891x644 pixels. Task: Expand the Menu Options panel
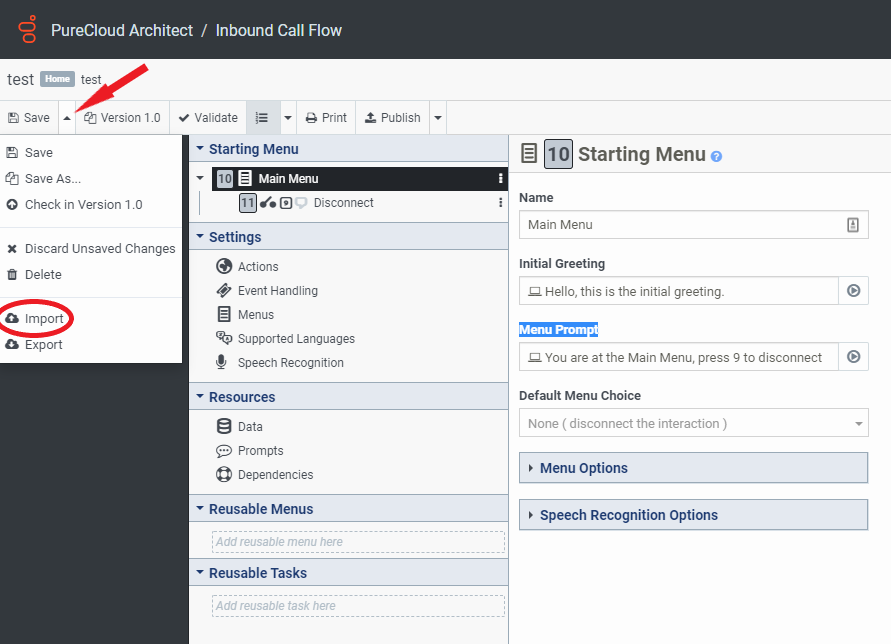pyautogui.click(x=693, y=468)
